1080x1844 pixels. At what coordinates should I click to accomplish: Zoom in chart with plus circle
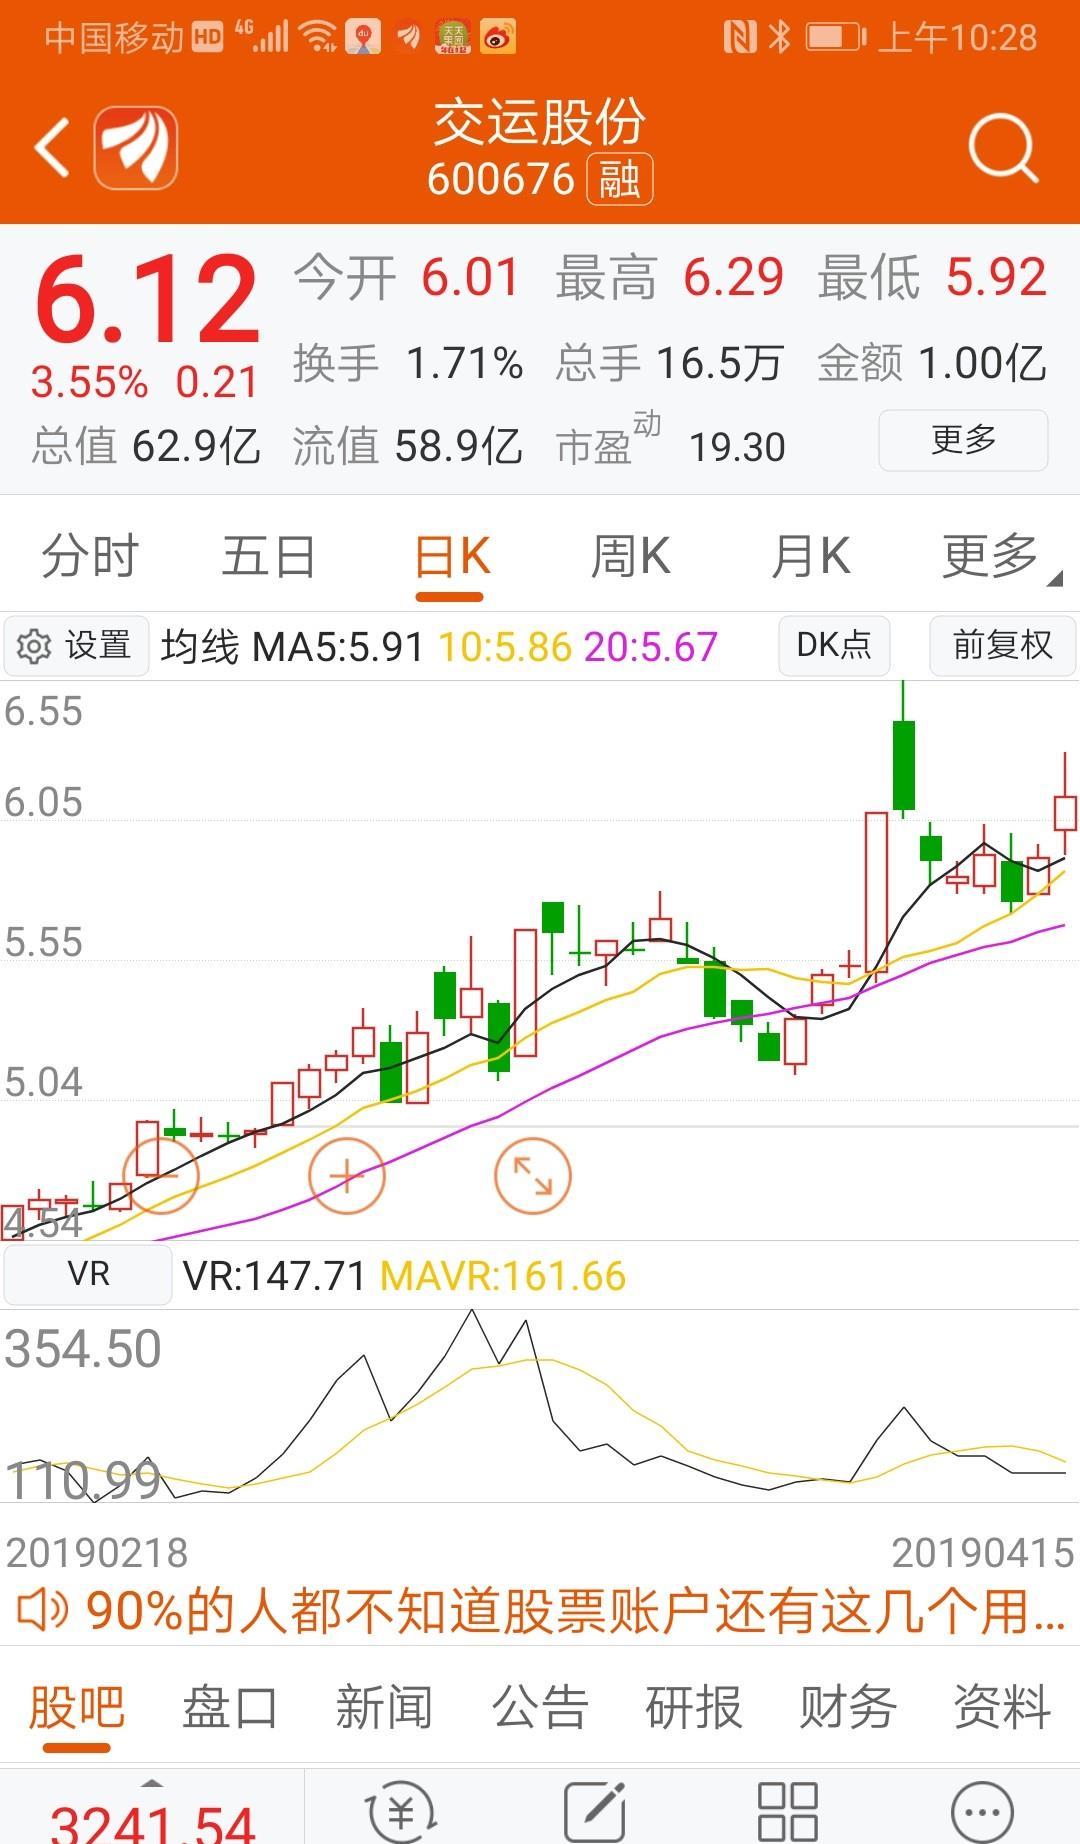pyautogui.click(x=347, y=1176)
